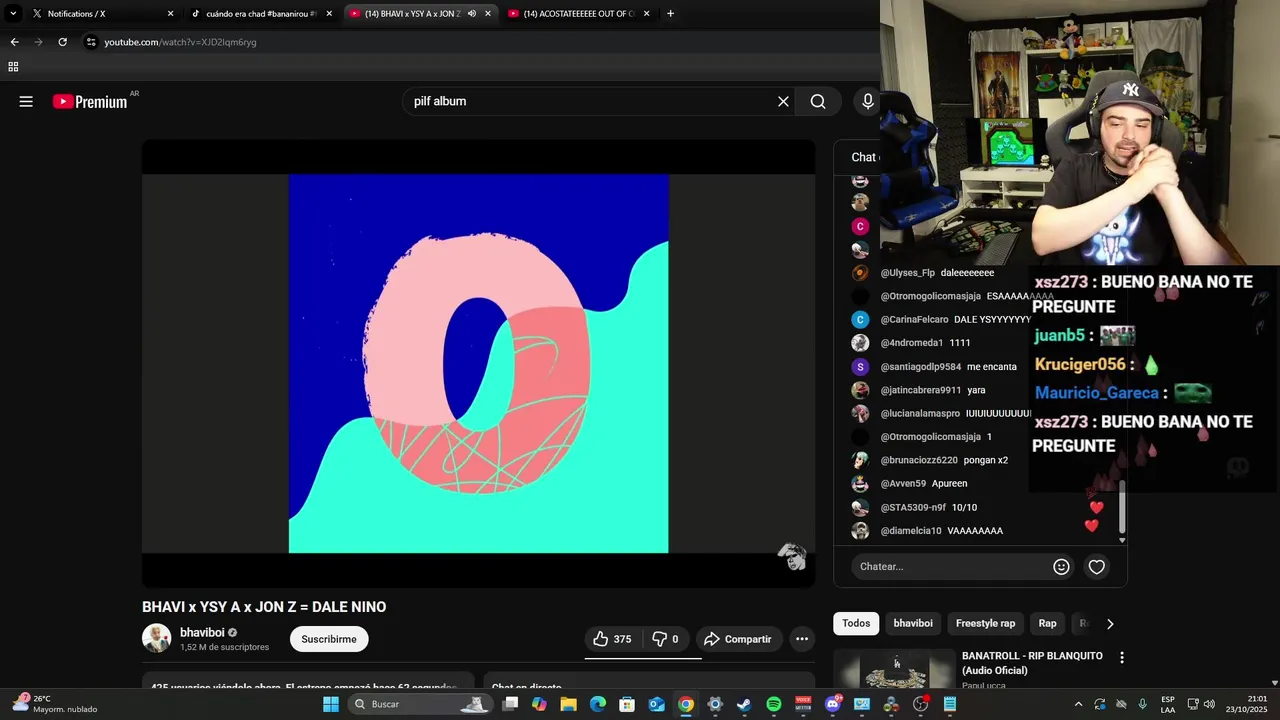1280x720 pixels.
Task: Dislike the video with thumbs down
Action: (665, 639)
